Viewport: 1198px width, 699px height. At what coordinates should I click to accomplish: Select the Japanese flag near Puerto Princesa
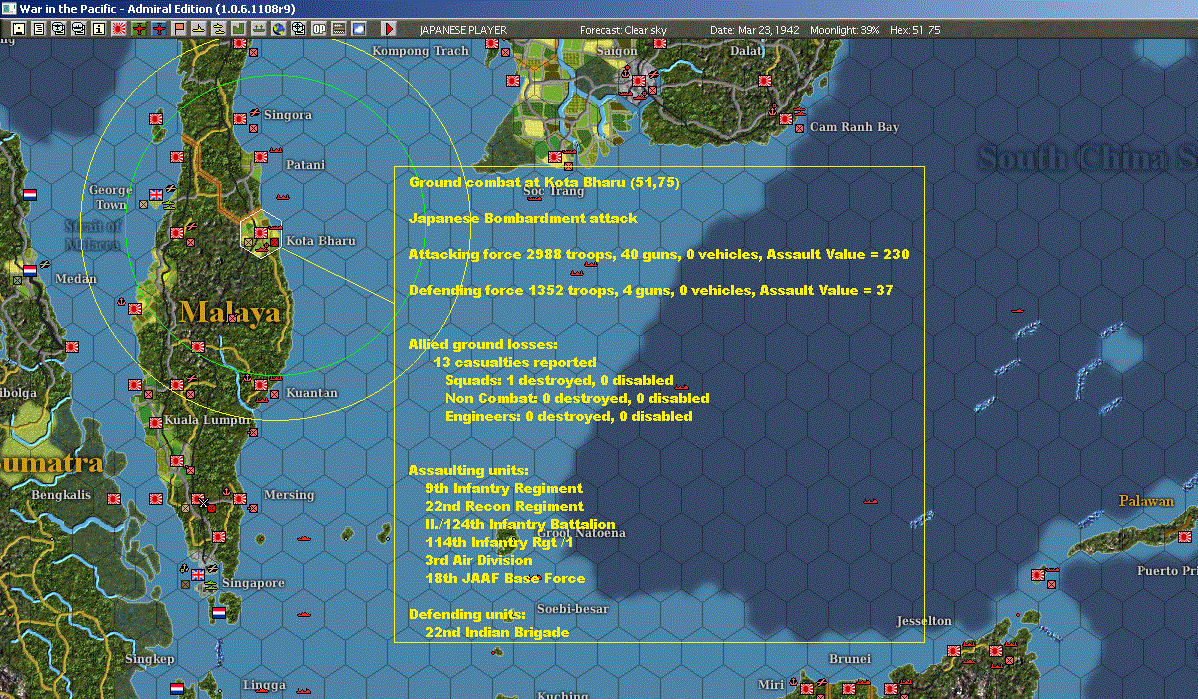pos(1185,537)
